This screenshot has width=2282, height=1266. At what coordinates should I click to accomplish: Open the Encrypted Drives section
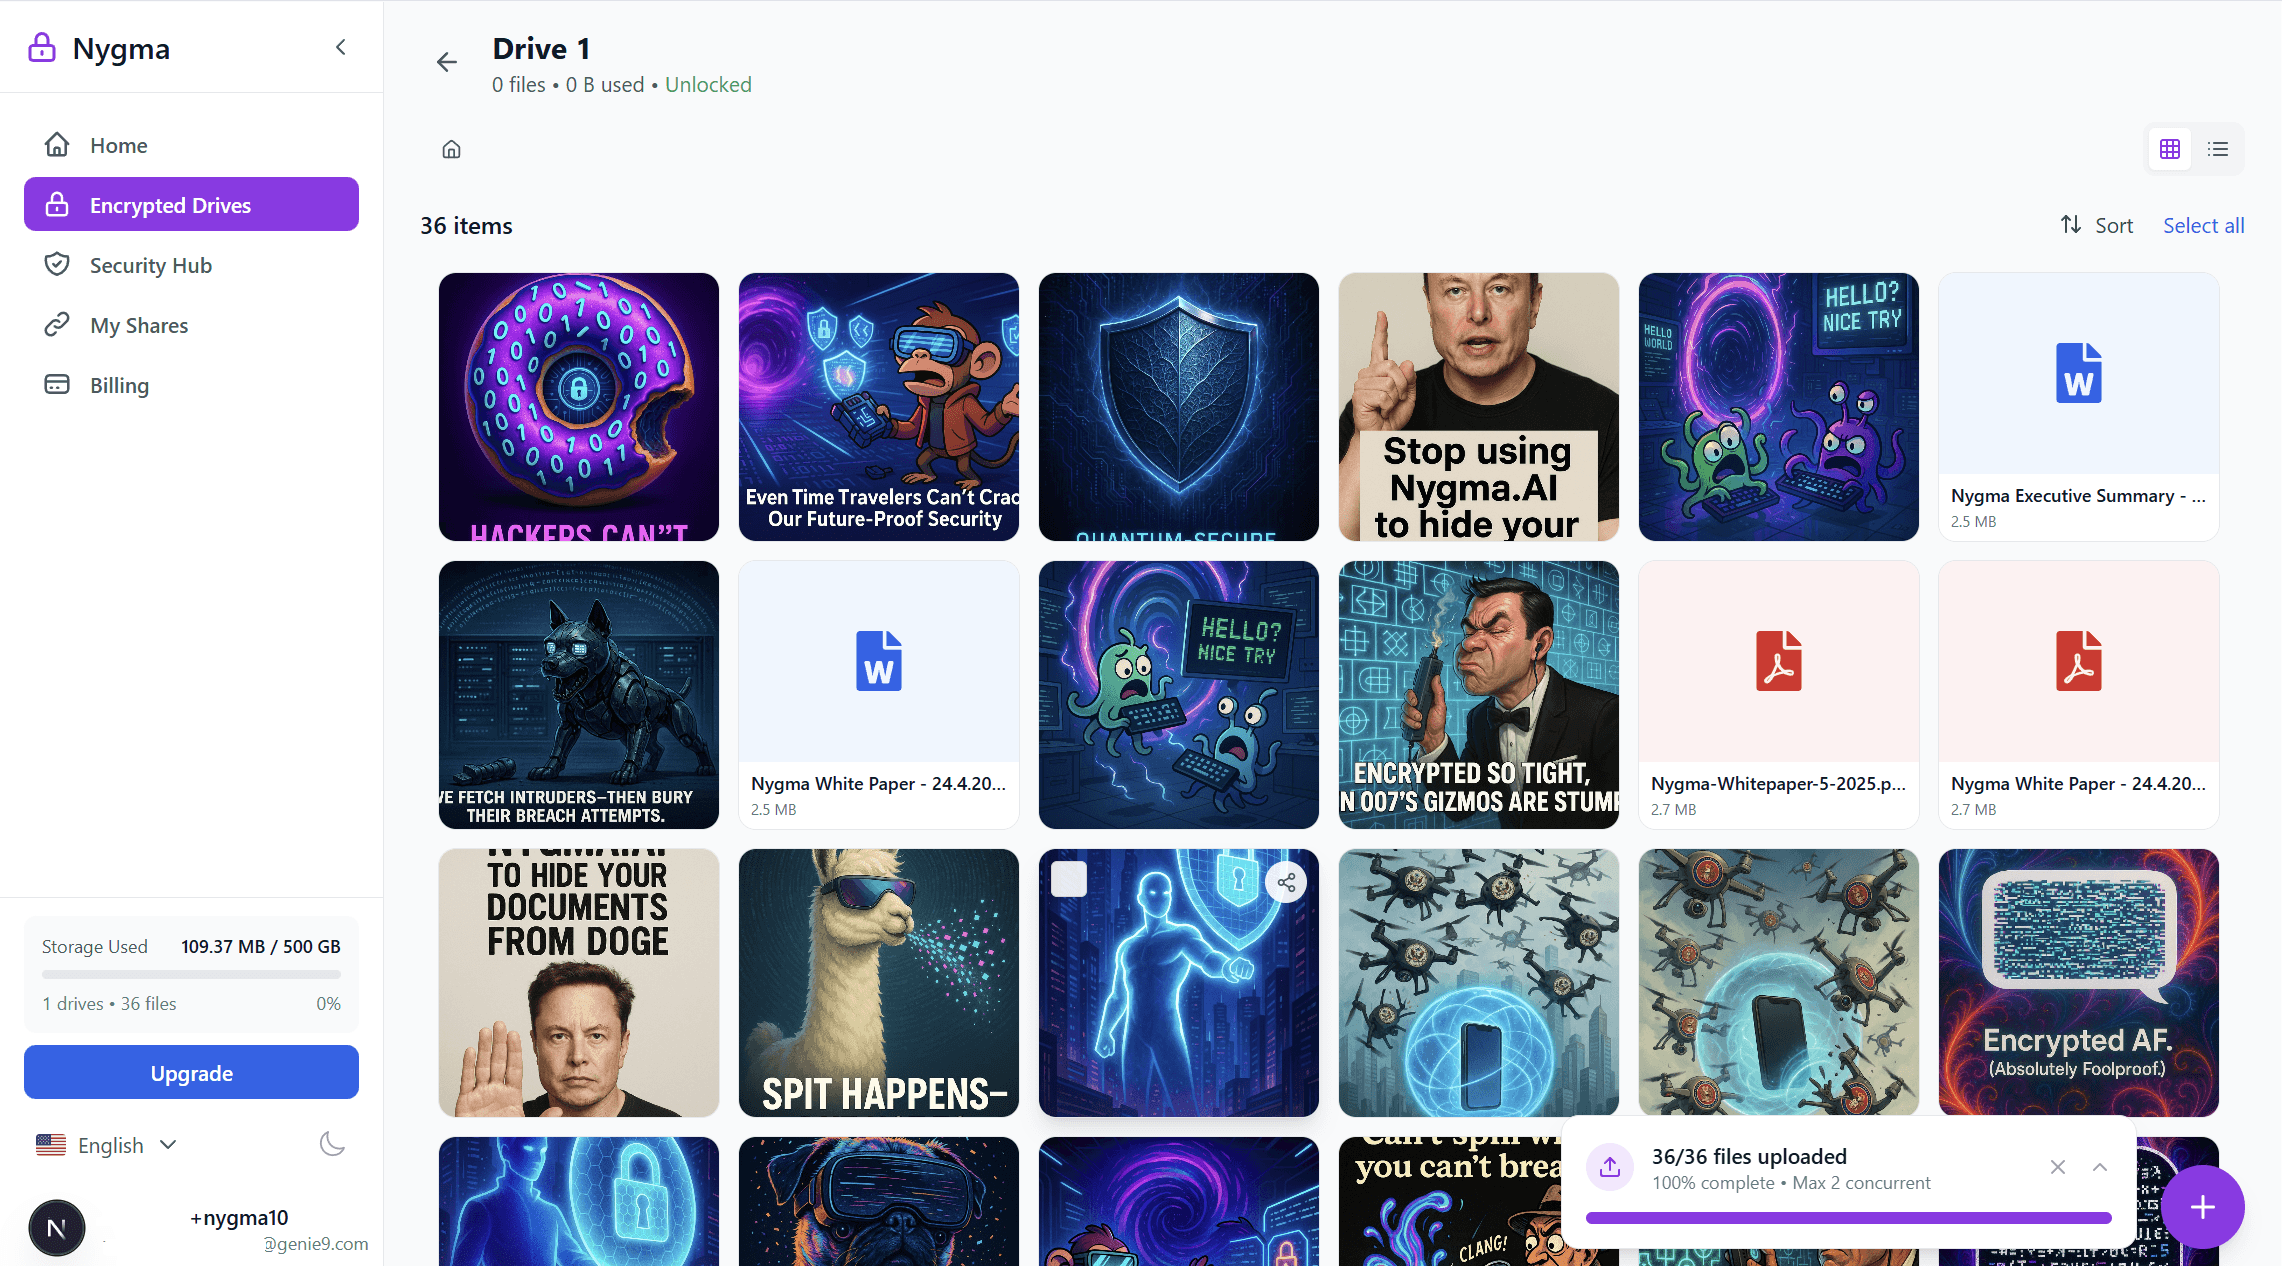[x=190, y=204]
